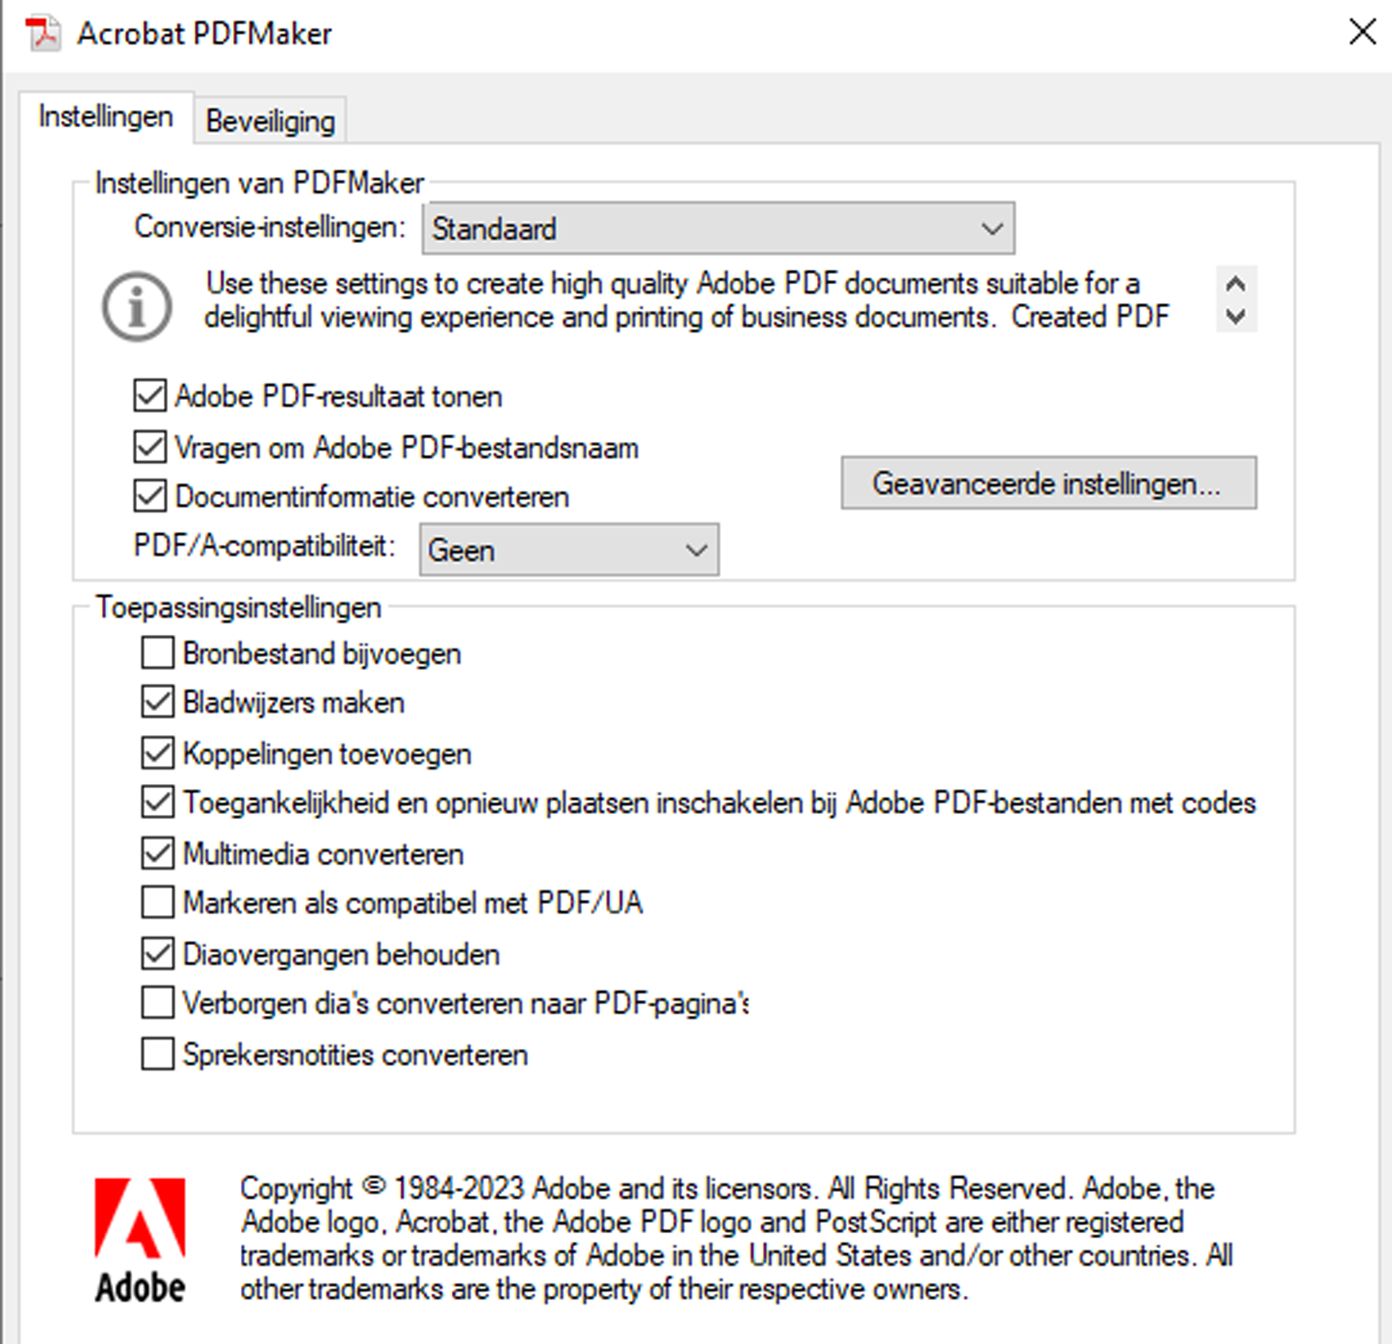Enable Sprekersnotities converteren
1392x1344 pixels.
[158, 1054]
